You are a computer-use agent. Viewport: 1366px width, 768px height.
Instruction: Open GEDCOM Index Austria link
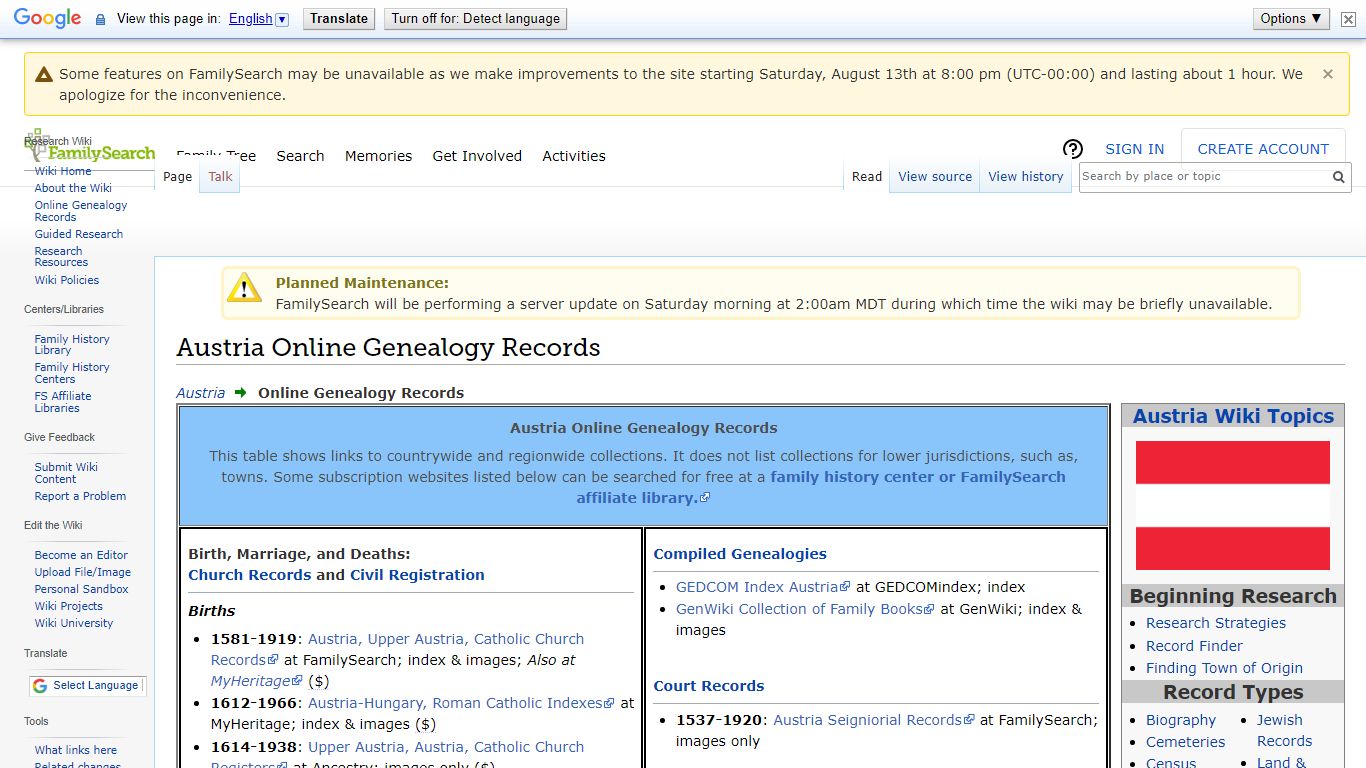[763, 587]
